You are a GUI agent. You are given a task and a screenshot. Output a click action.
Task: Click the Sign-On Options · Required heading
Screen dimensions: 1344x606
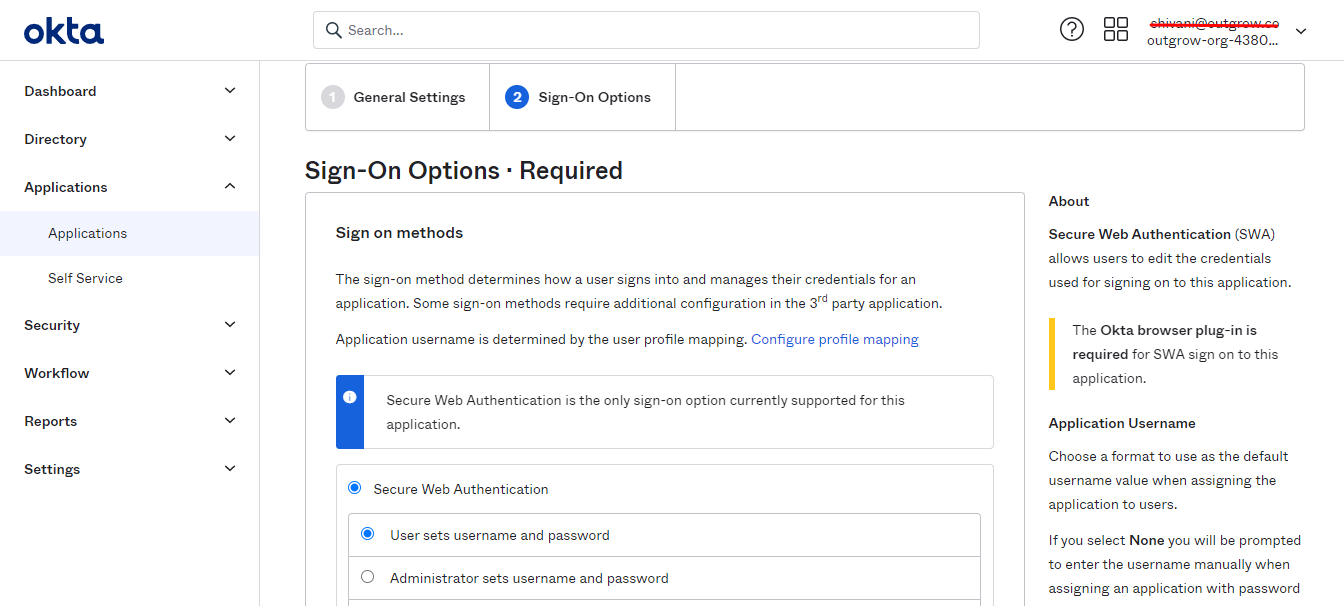click(464, 171)
